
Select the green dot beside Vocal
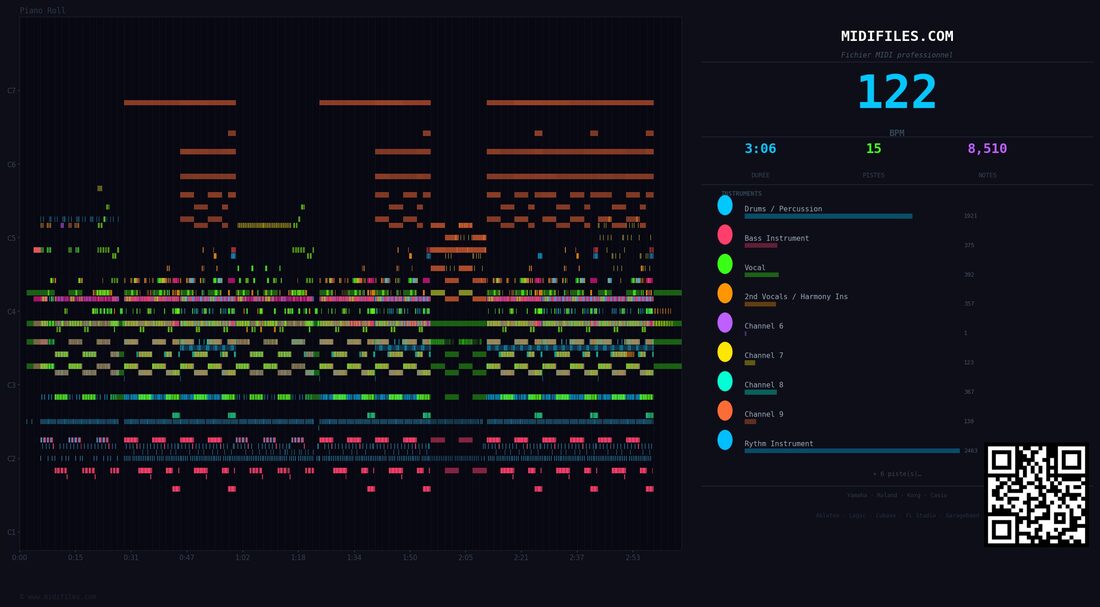[725, 264]
